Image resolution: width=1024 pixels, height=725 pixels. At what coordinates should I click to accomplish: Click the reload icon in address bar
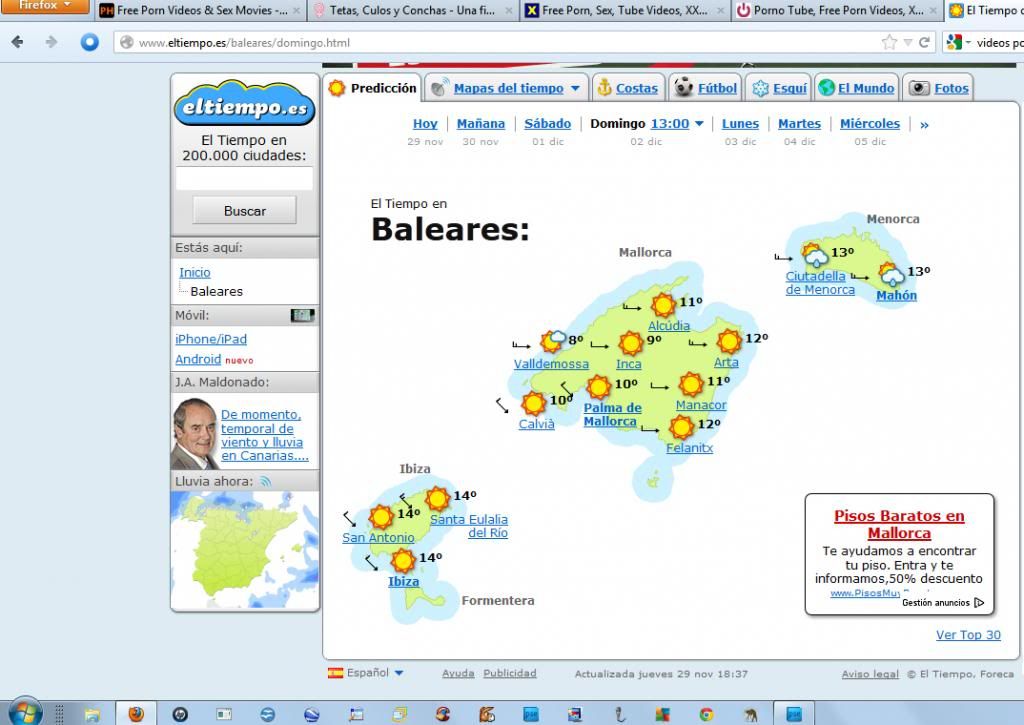[x=924, y=42]
